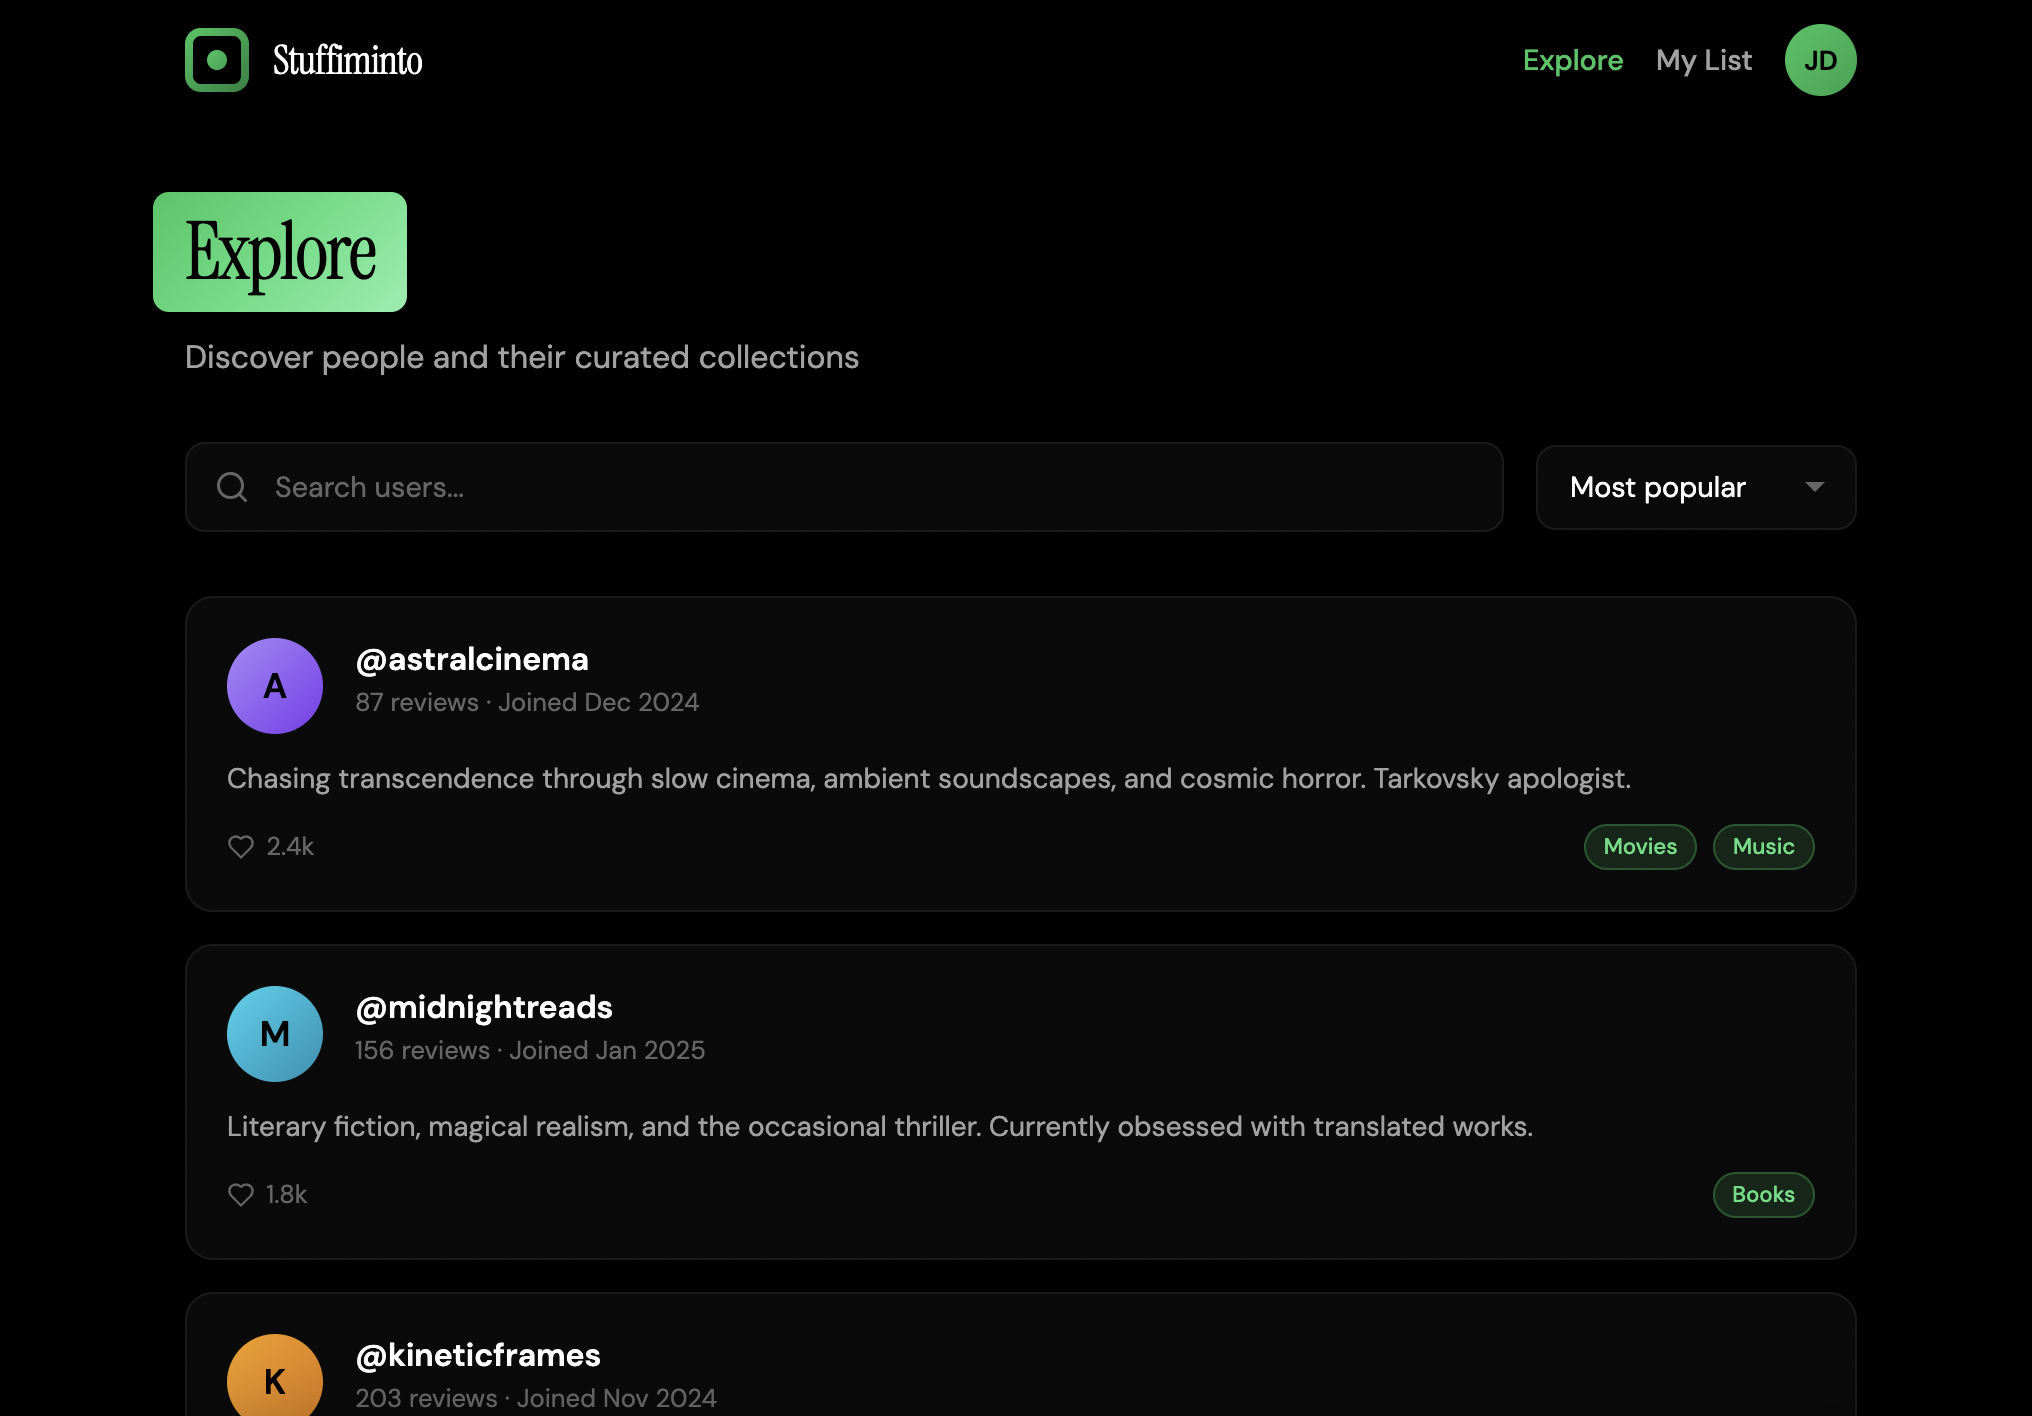Click the Stuffiminto logo icon
Viewport: 2032px width, 1416px height.
(216, 59)
